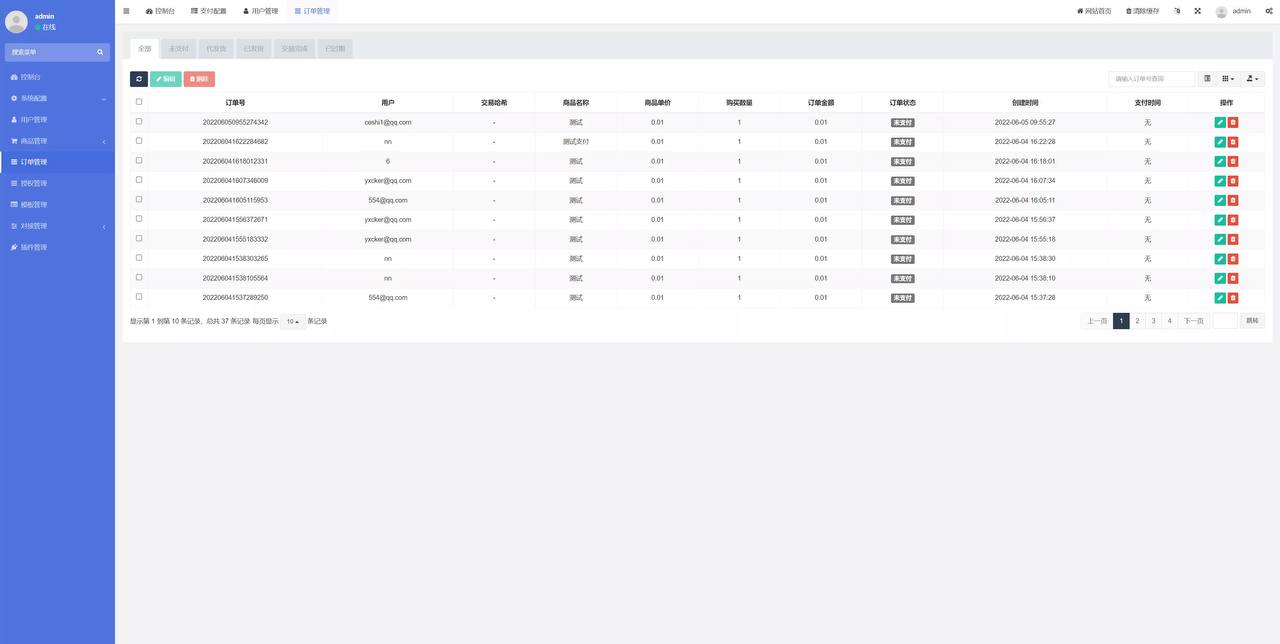Click the refresh icon above the order table
The width and height of the screenshot is (1280, 644).
tap(139, 79)
